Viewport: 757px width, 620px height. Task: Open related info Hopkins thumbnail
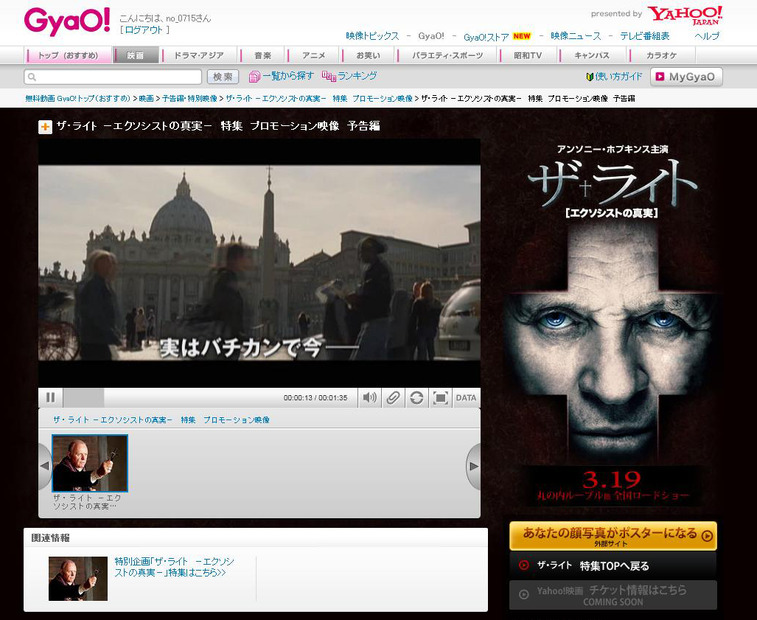[78, 578]
